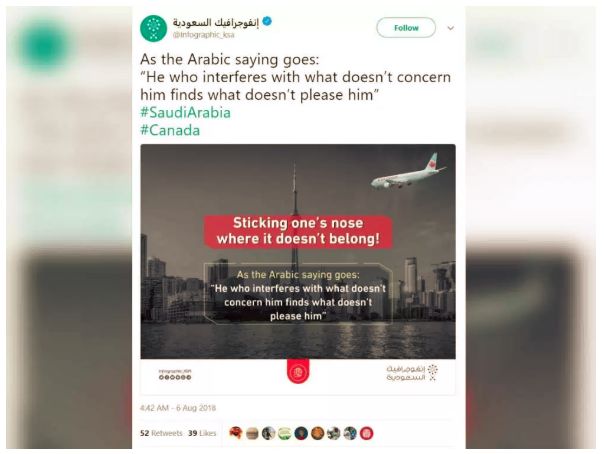Click the green Infographic KSA profile avatar
Screen dimensions: 604x454
[153, 28]
